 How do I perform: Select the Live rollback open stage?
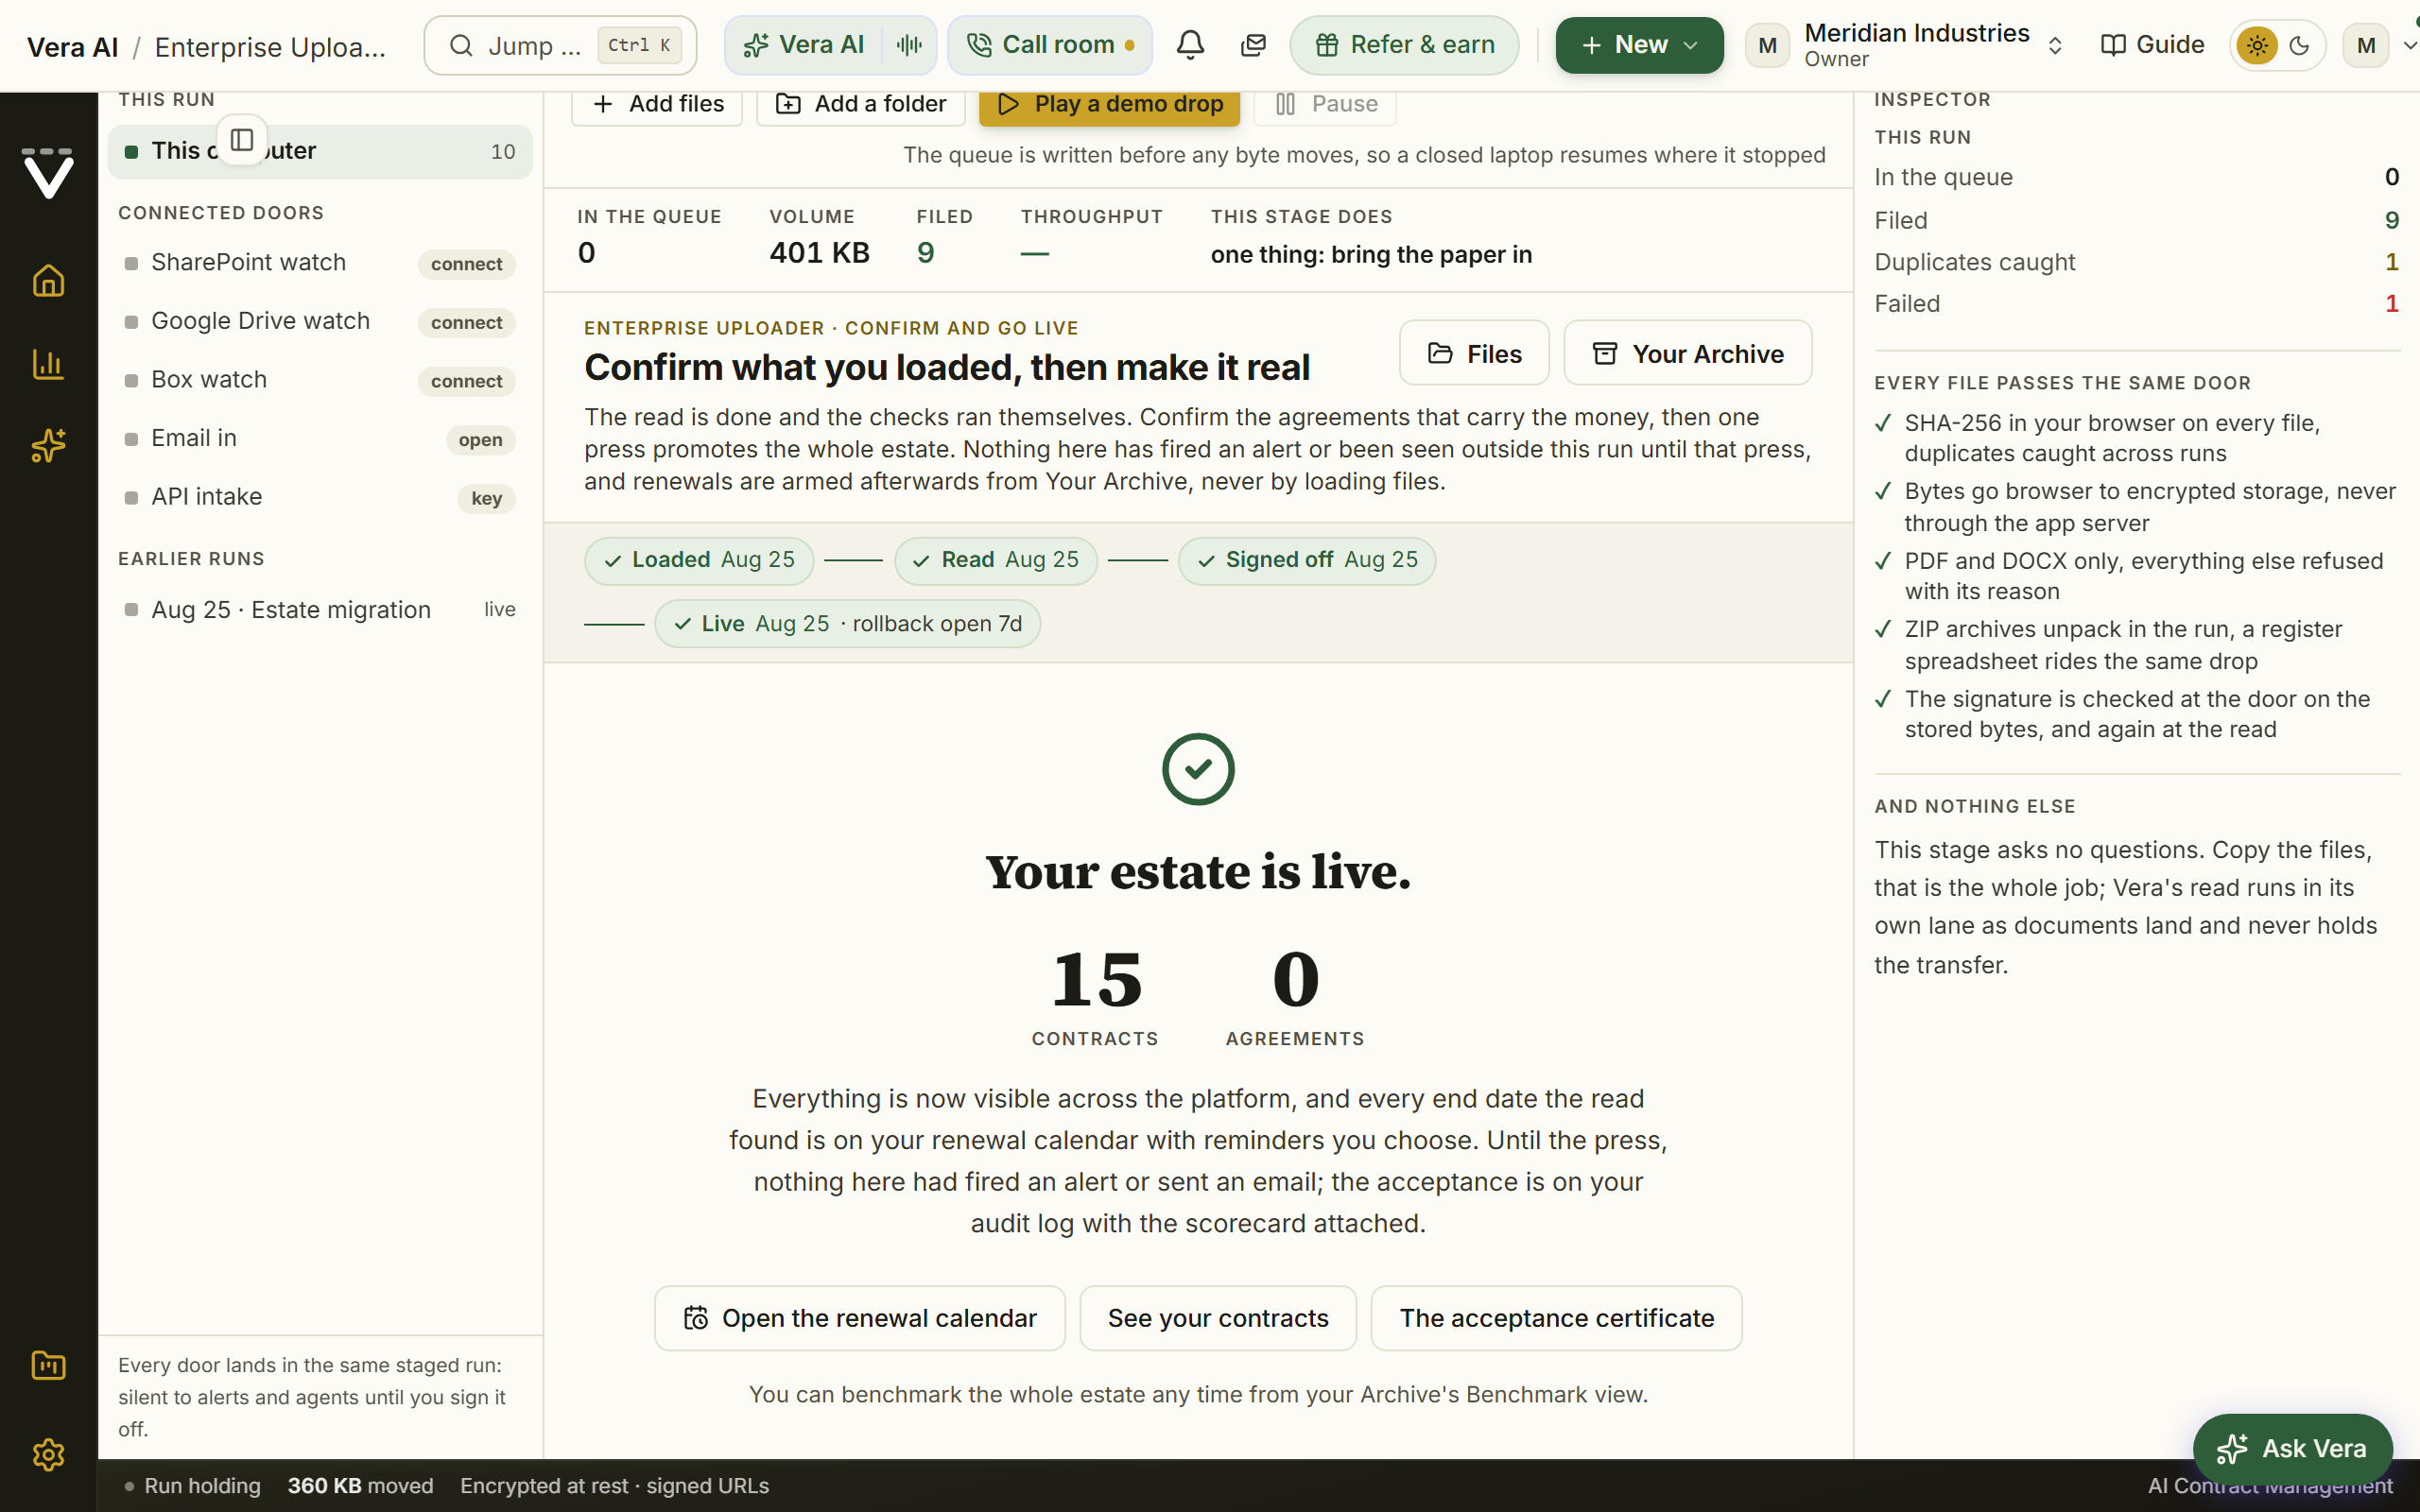tap(846, 624)
